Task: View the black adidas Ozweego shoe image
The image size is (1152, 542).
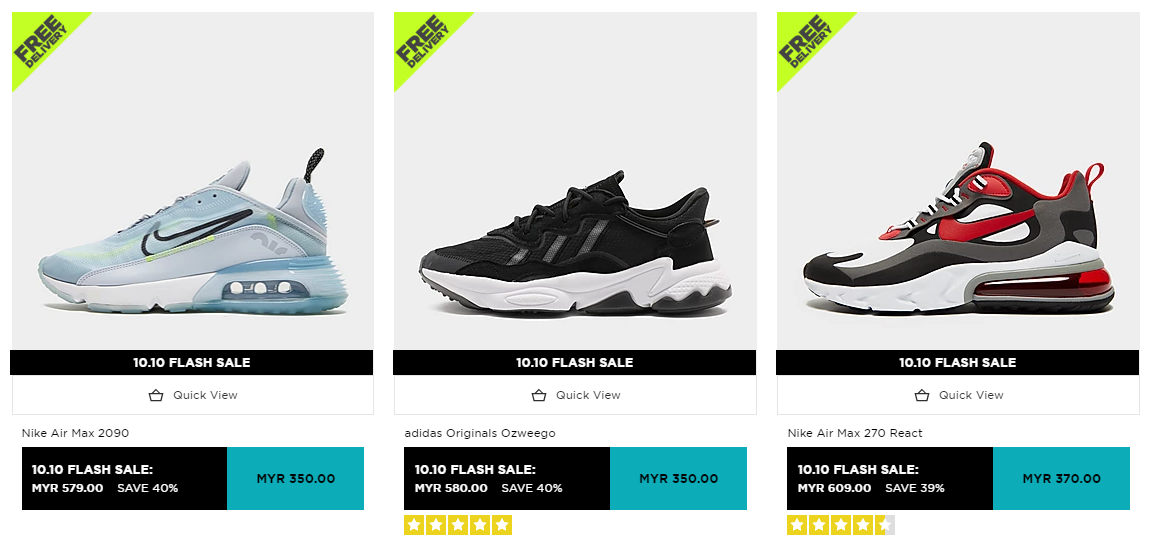Action: (x=575, y=244)
